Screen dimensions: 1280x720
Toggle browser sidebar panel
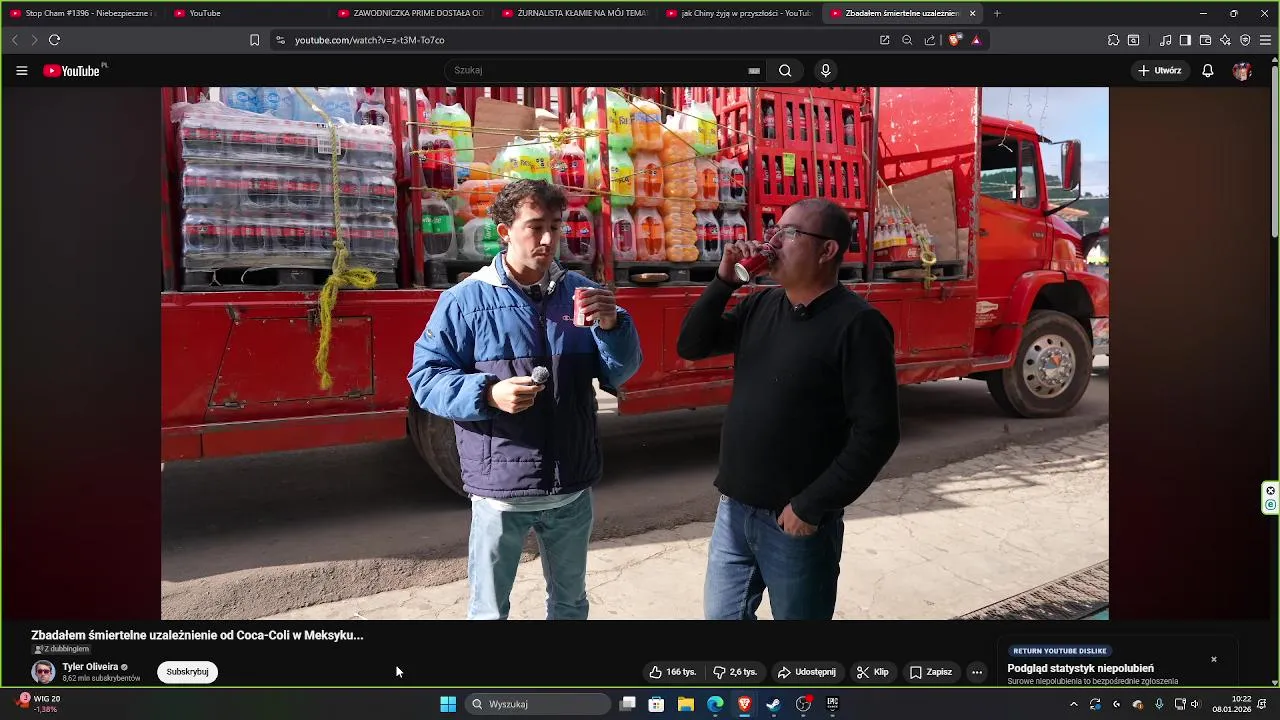(x=1185, y=40)
